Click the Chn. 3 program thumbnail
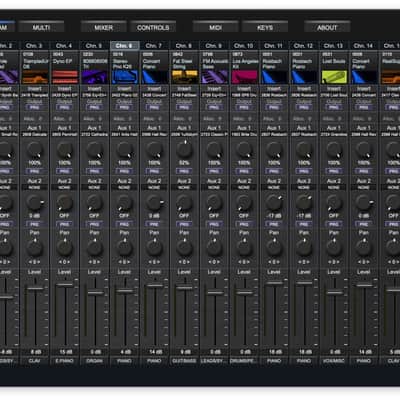The image size is (400, 400). coord(35,77)
